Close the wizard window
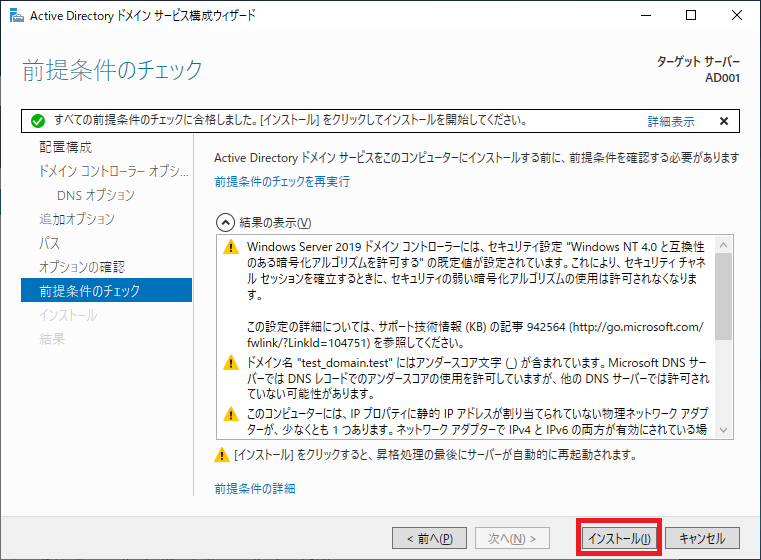This screenshot has height=560, width=761. [x=737, y=16]
